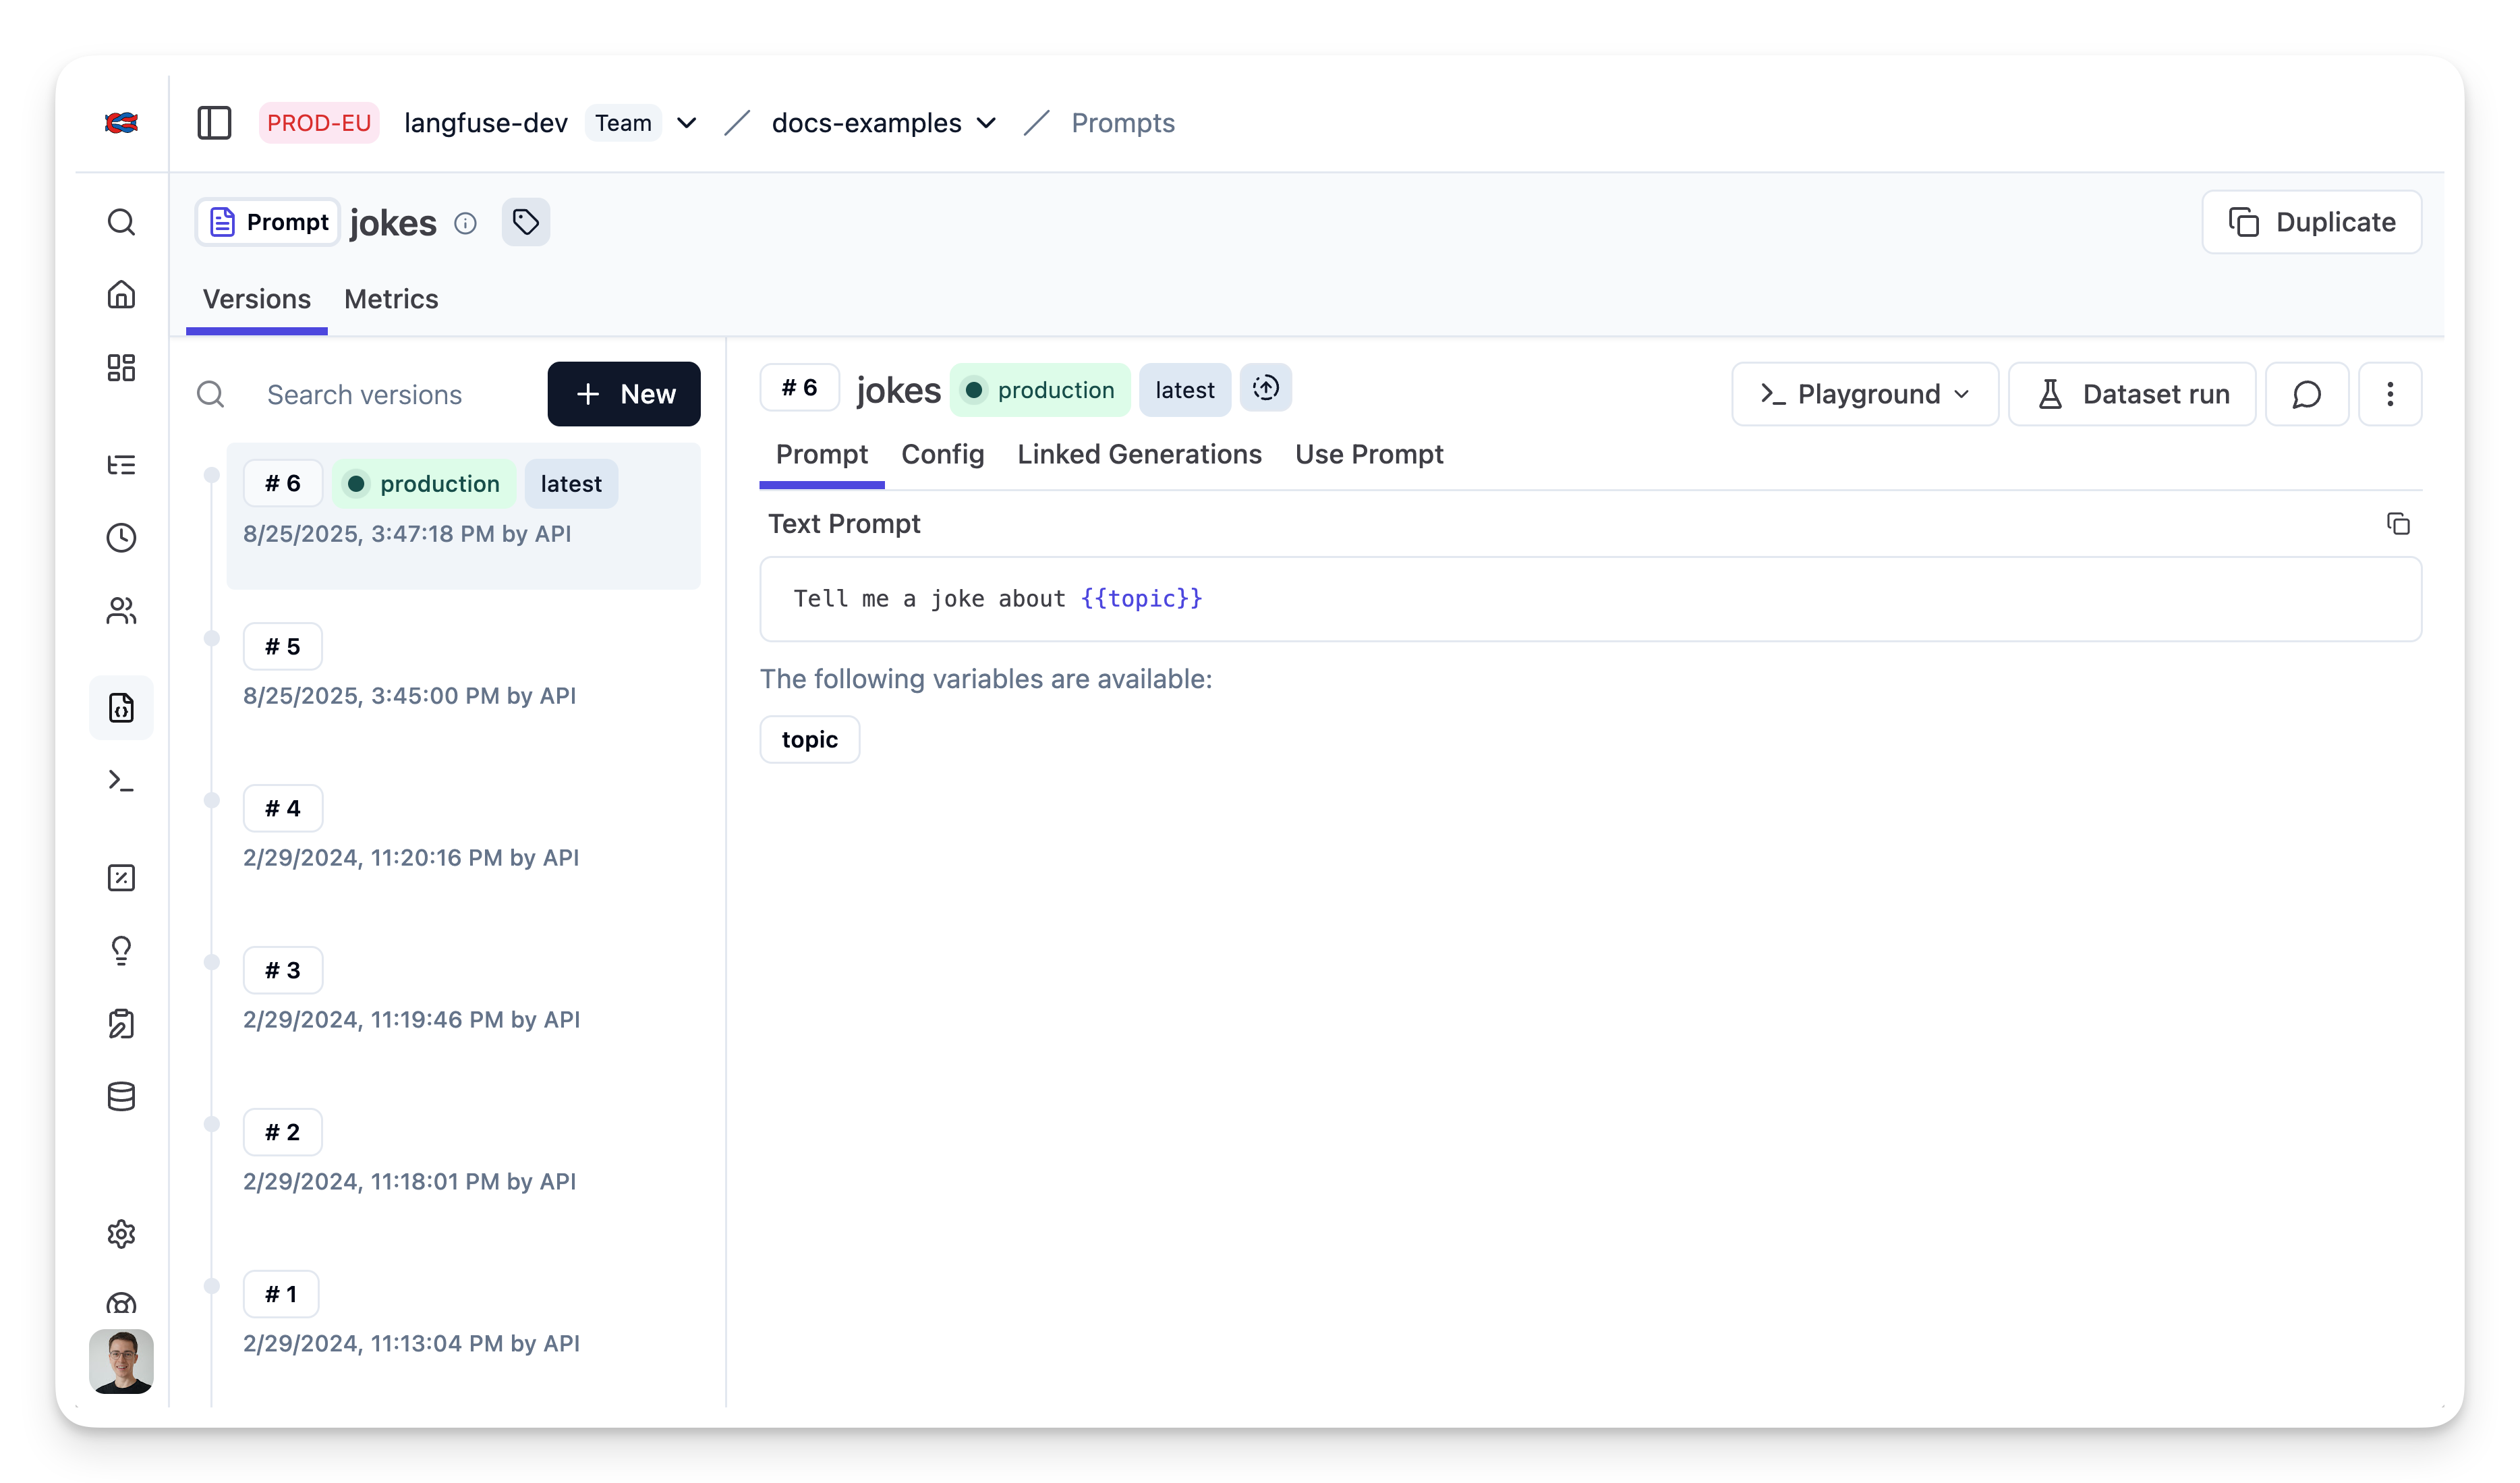The height and width of the screenshot is (1483, 2520).
Task: Open search from the left sidebar
Action: click(x=121, y=222)
